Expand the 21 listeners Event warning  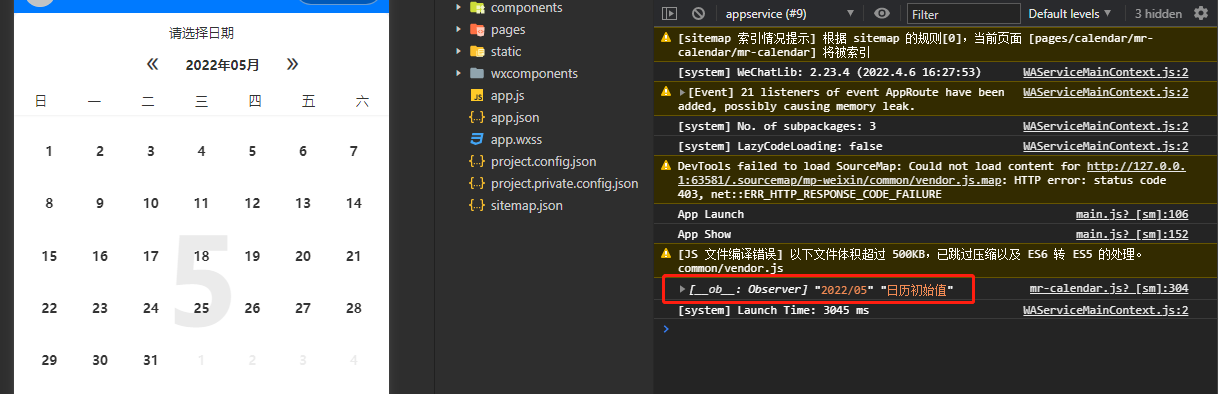(683, 92)
